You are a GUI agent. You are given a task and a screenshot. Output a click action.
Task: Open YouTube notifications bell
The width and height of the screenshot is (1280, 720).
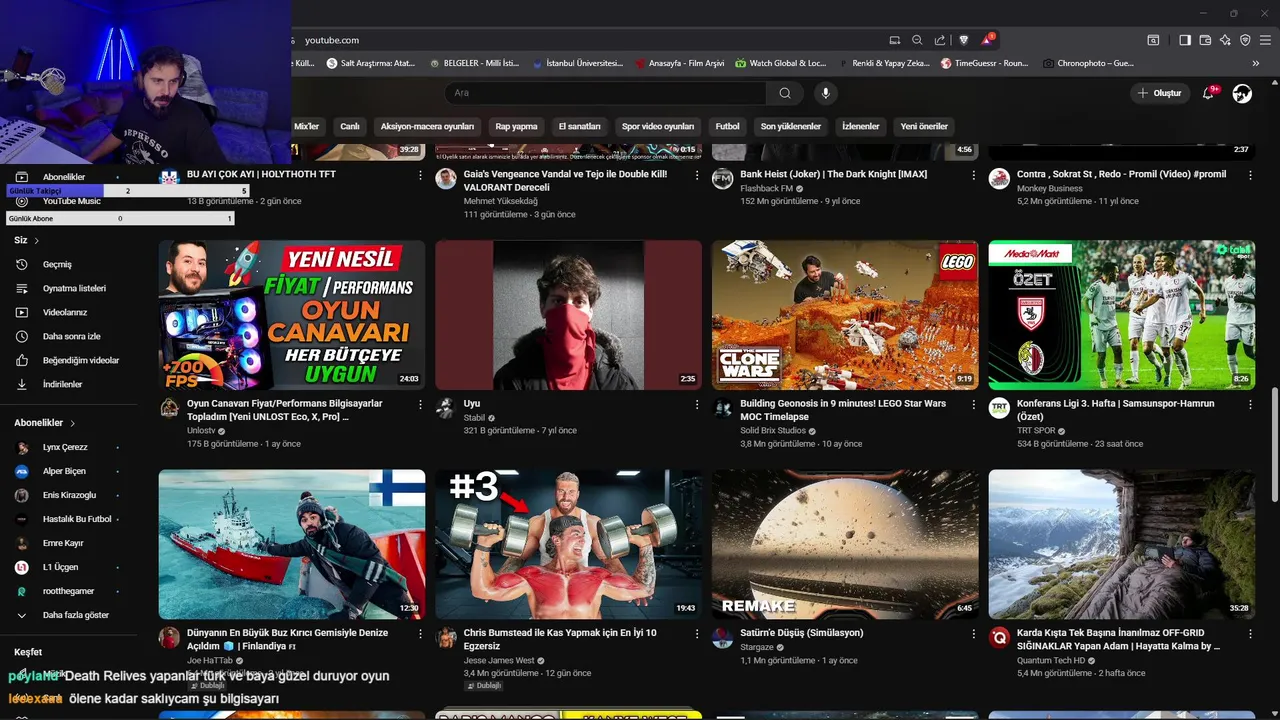pyautogui.click(x=1208, y=93)
